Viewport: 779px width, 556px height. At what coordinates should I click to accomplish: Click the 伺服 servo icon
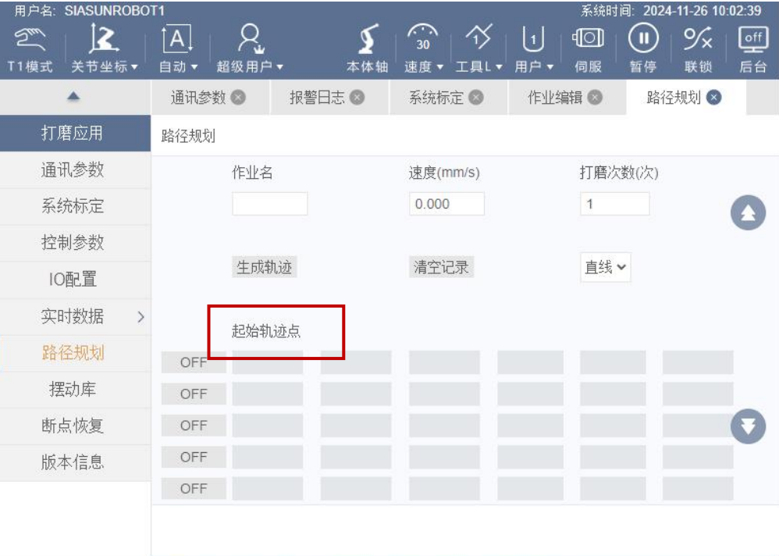(587, 40)
